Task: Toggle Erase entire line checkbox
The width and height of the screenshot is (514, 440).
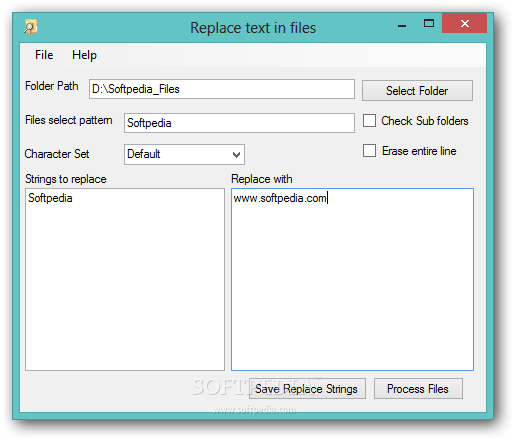Action: click(x=369, y=151)
